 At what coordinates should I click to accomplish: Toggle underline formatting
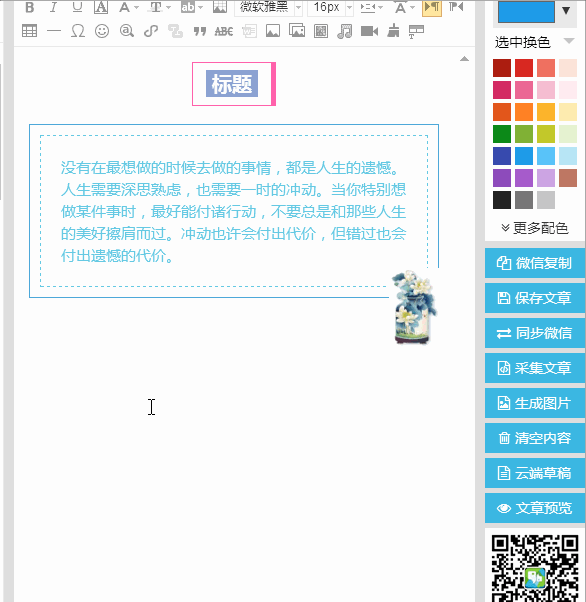coord(77,7)
